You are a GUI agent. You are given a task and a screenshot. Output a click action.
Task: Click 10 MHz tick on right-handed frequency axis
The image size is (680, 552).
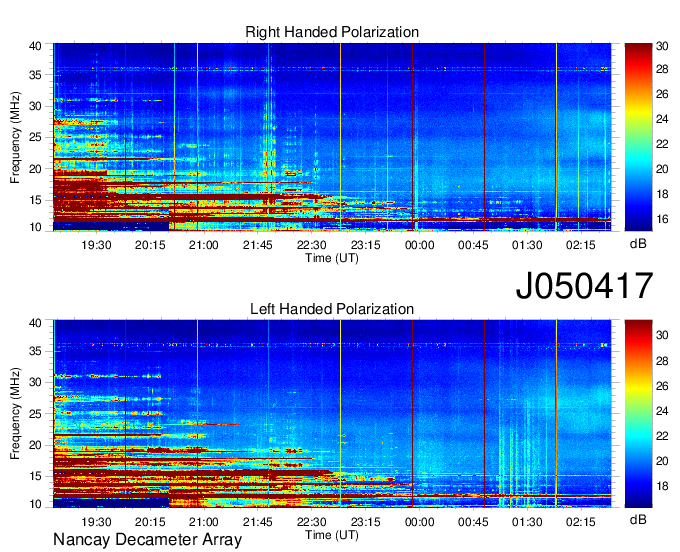[35, 227]
